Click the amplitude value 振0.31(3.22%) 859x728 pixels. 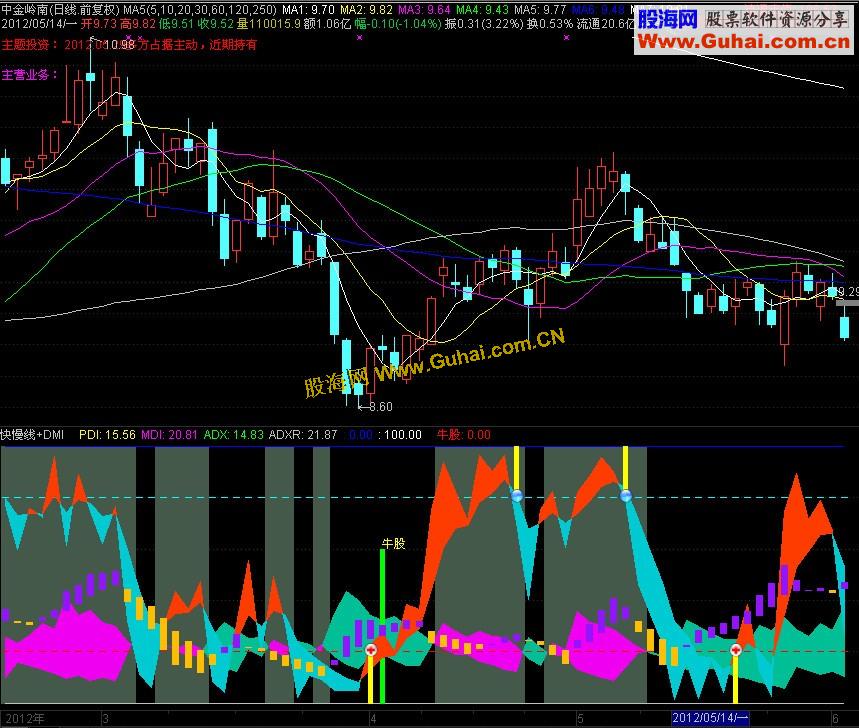point(484,24)
